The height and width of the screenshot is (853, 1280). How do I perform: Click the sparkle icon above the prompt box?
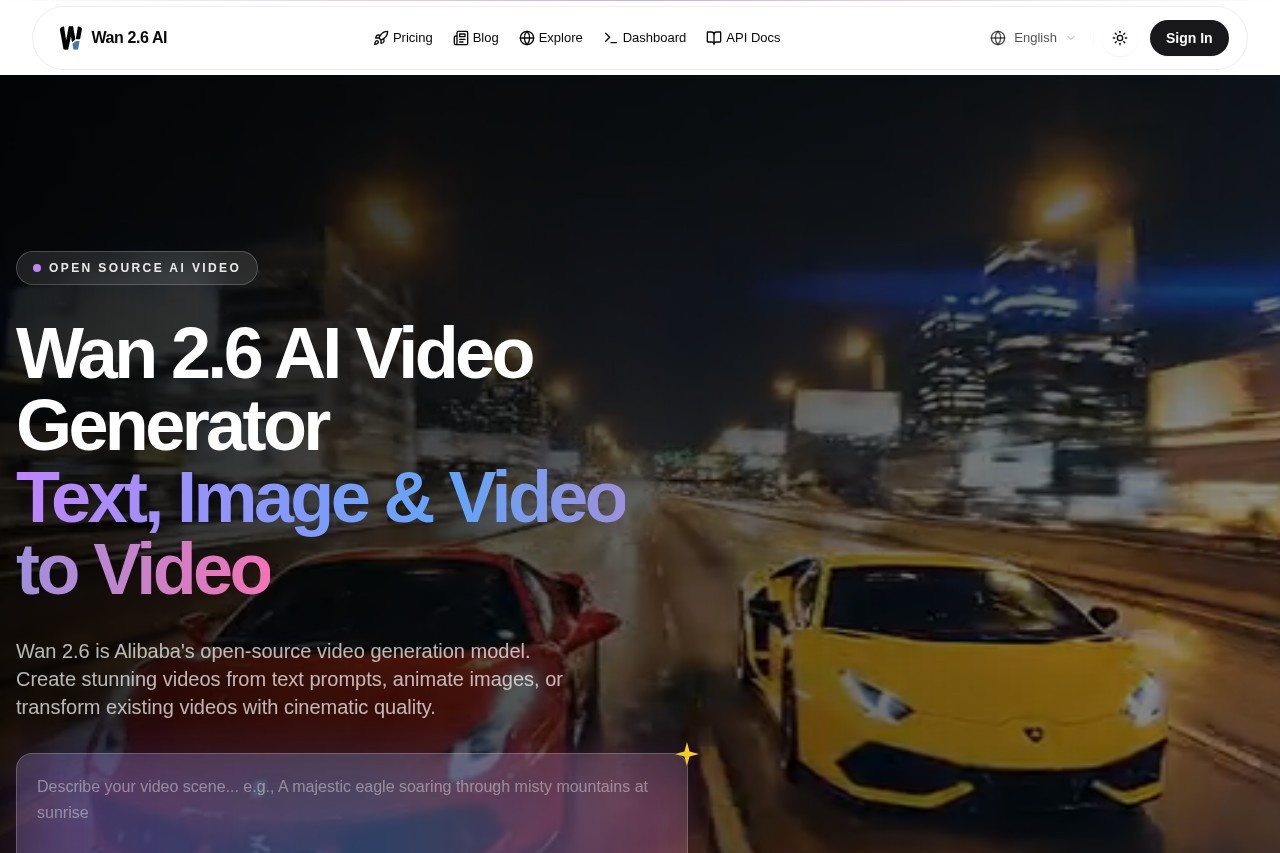click(x=687, y=753)
